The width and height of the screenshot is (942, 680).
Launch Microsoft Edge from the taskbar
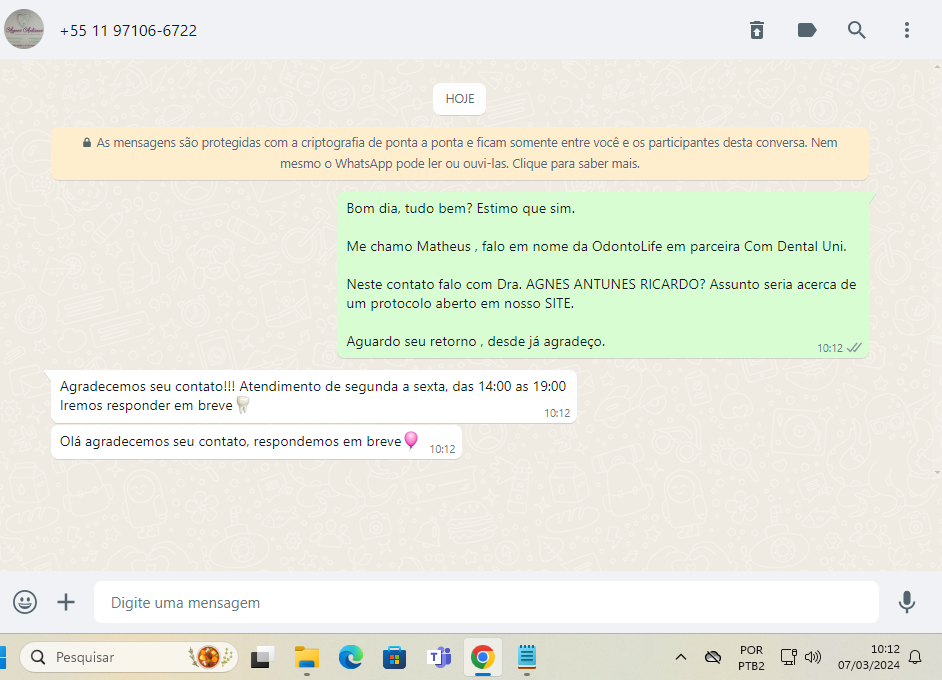click(350, 657)
